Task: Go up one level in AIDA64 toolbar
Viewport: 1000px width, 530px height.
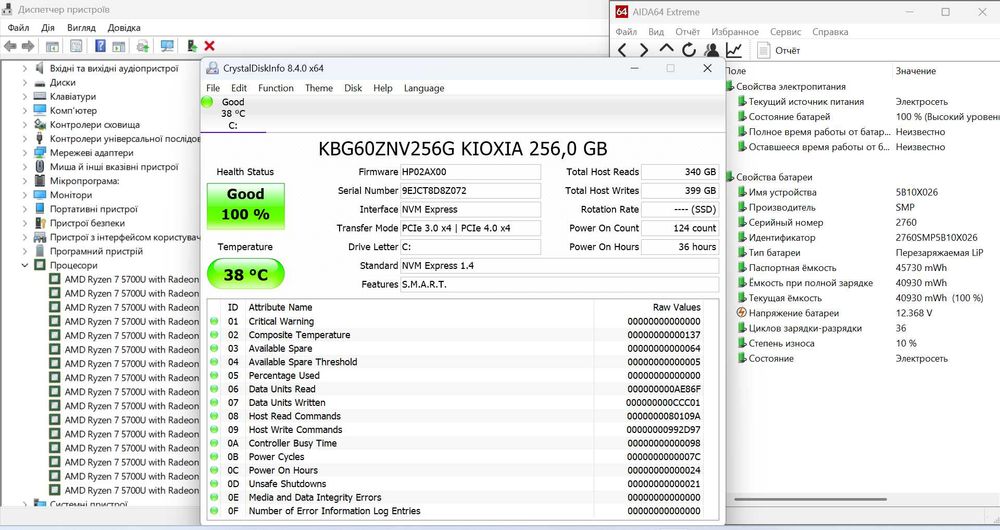Action: coord(666,50)
